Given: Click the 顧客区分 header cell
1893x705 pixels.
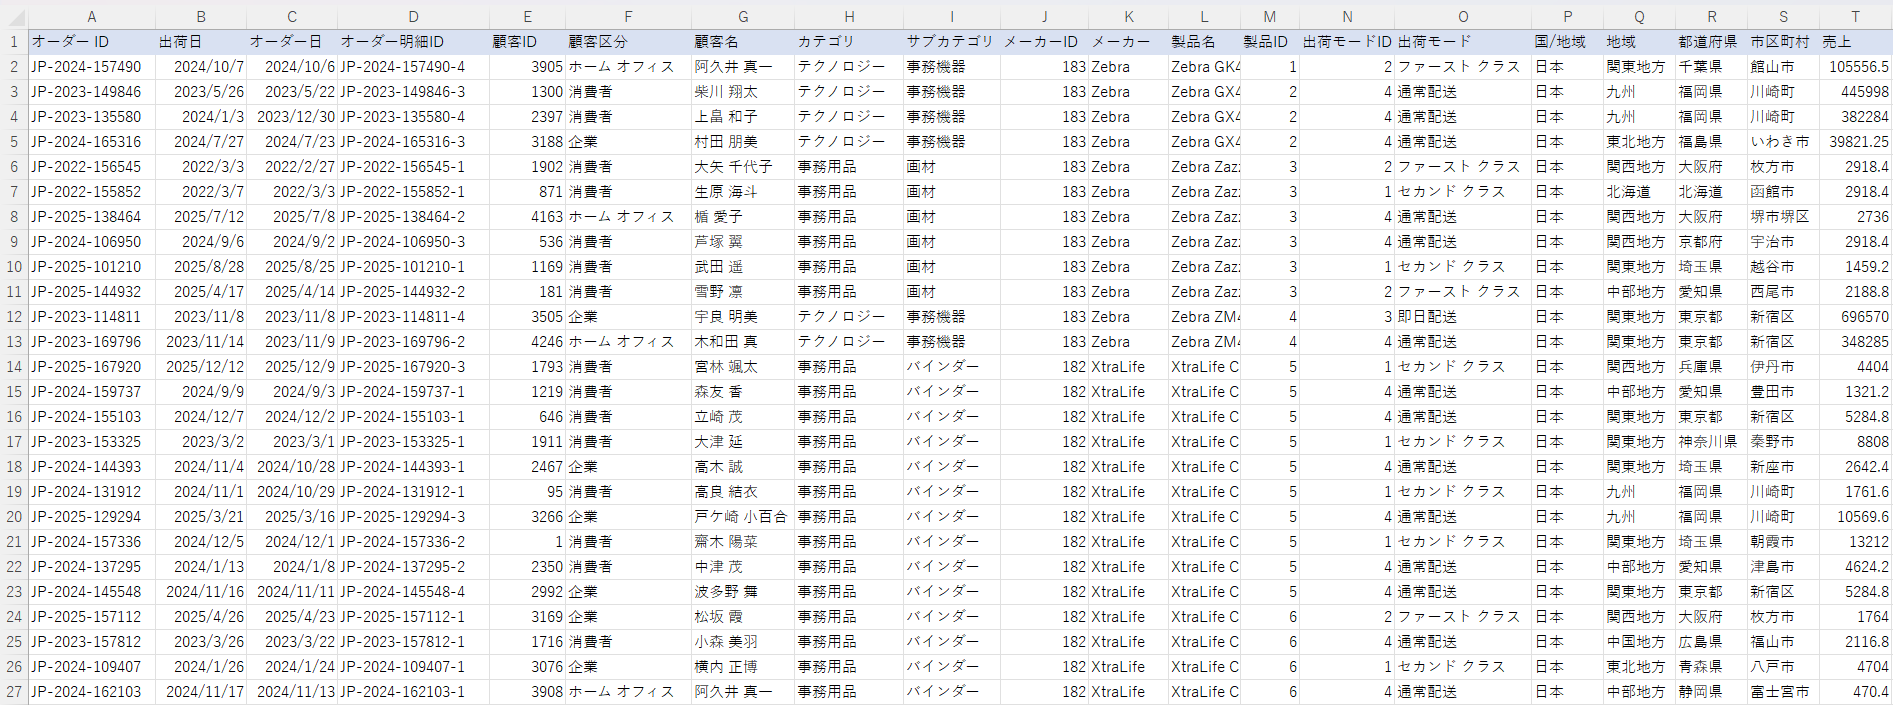Looking at the screenshot, I should [x=628, y=41].
